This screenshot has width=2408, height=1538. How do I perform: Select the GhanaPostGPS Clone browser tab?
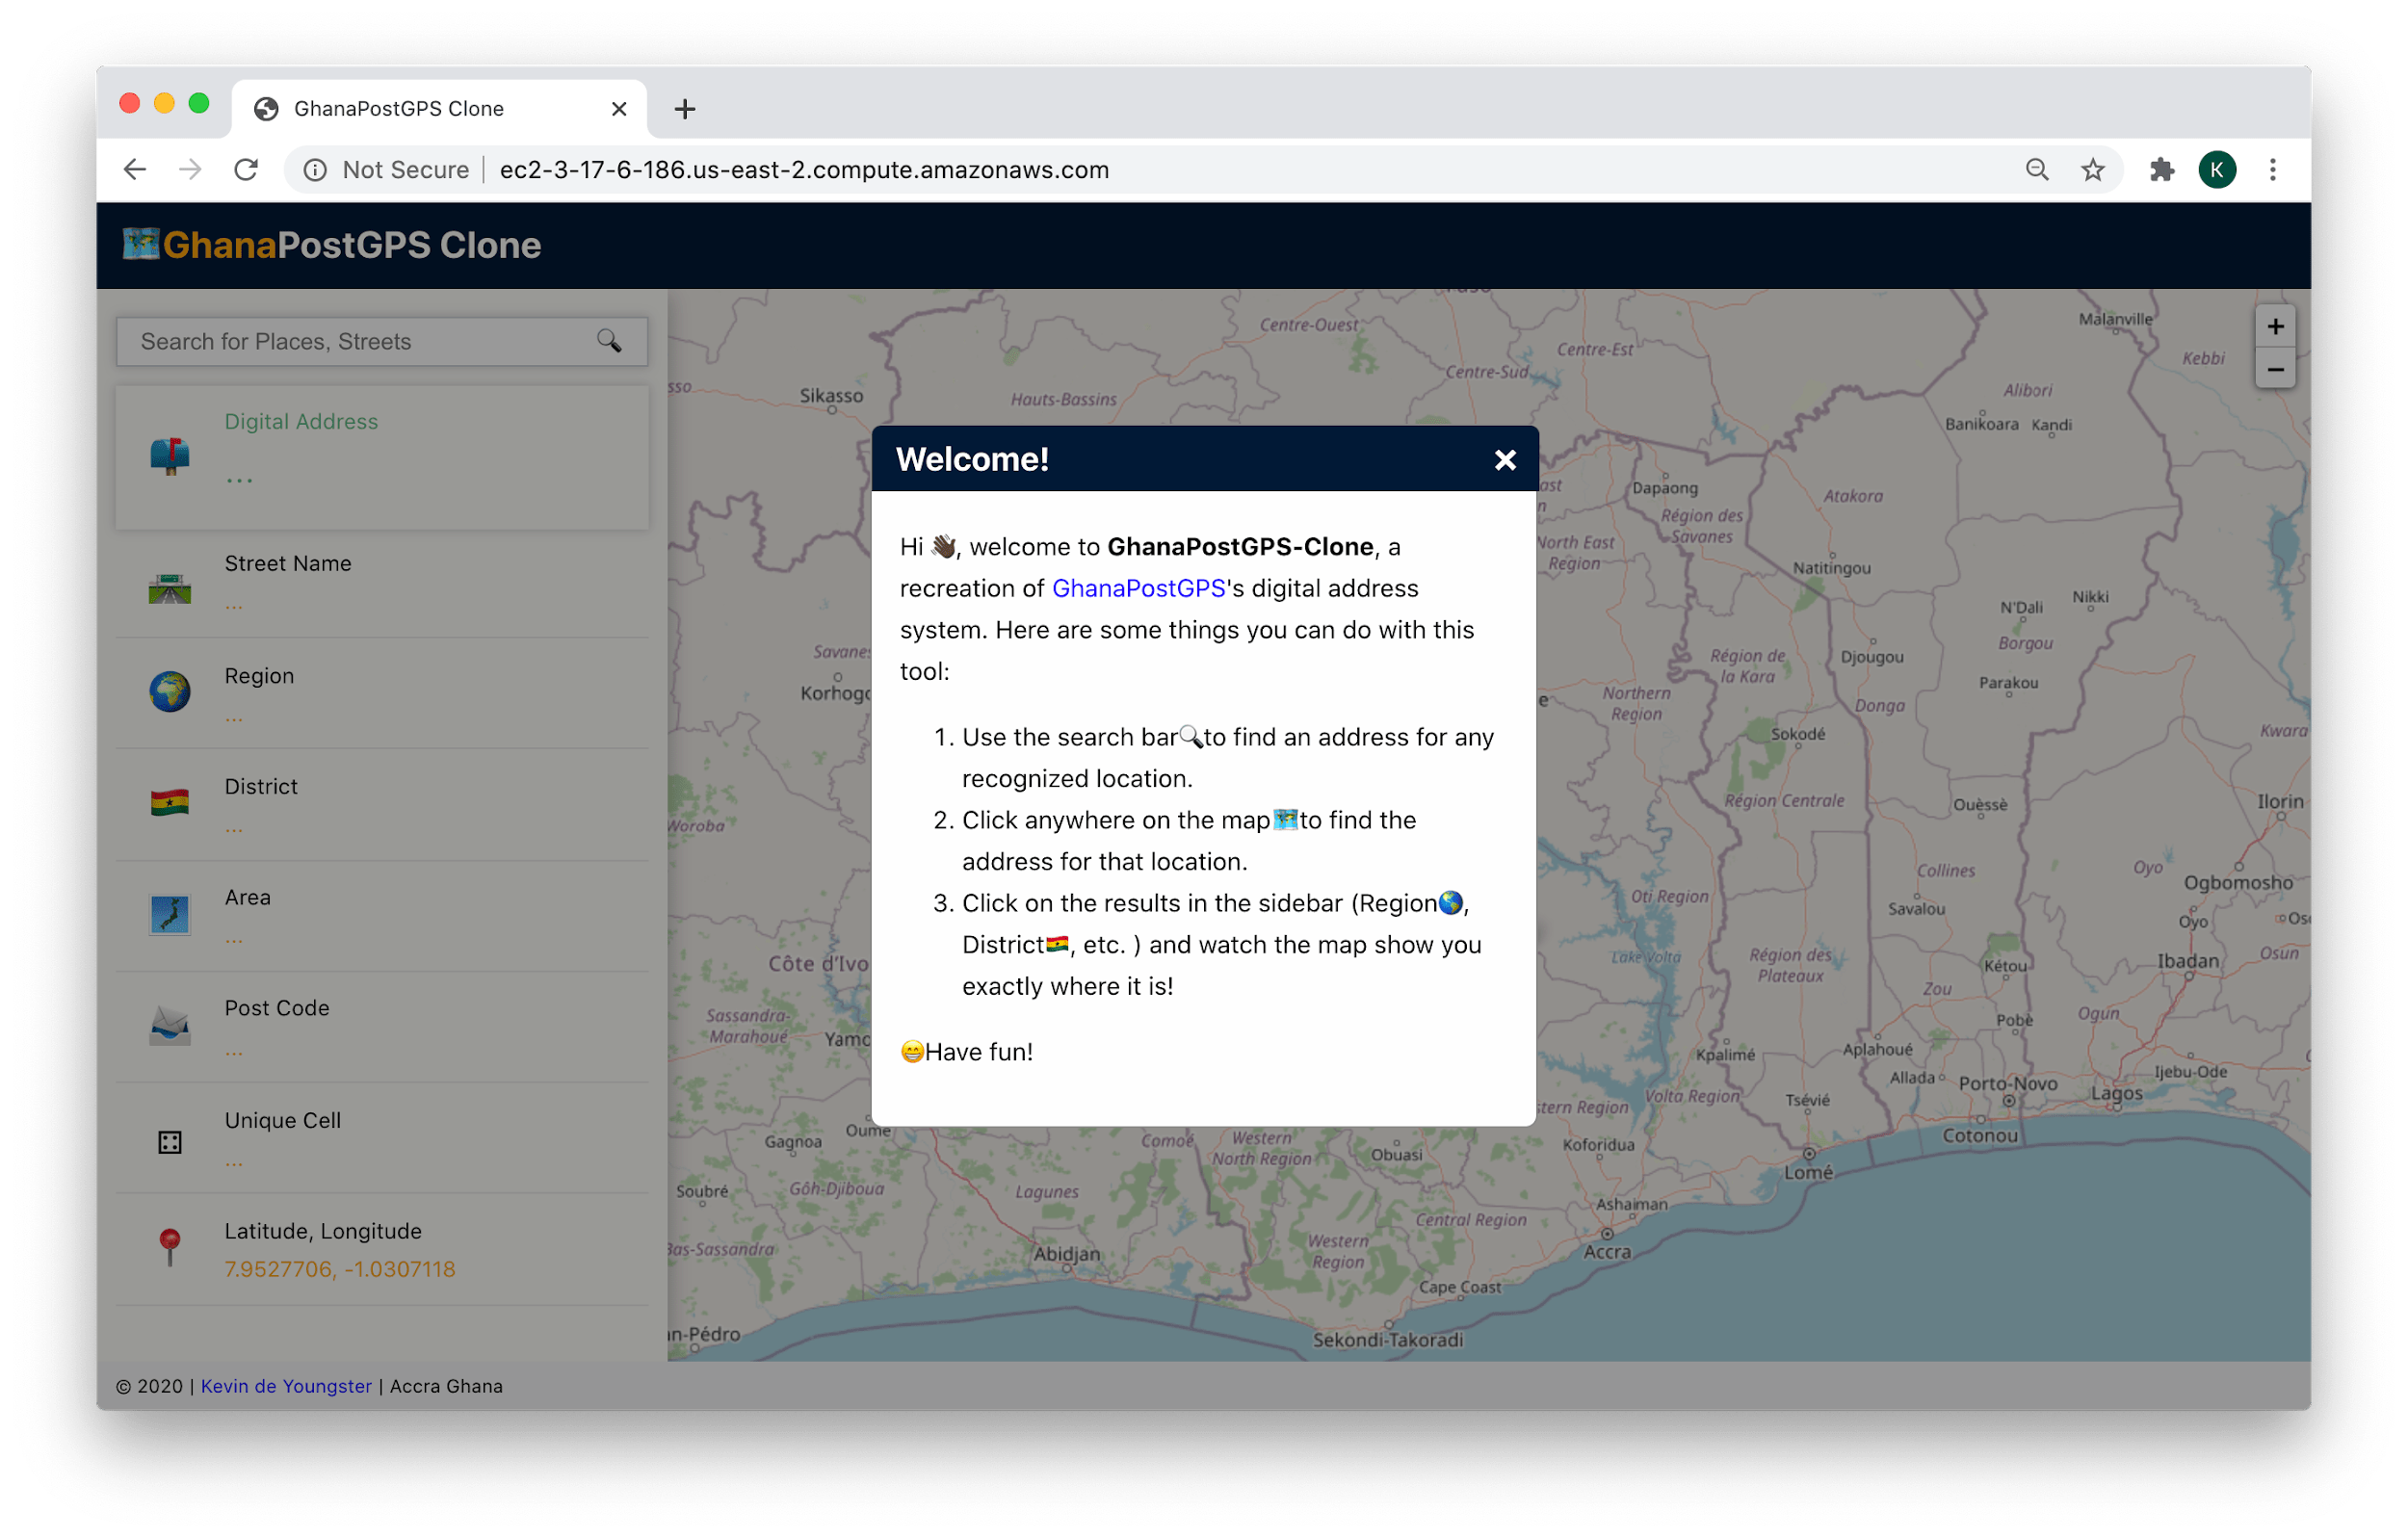click(440, 108)
